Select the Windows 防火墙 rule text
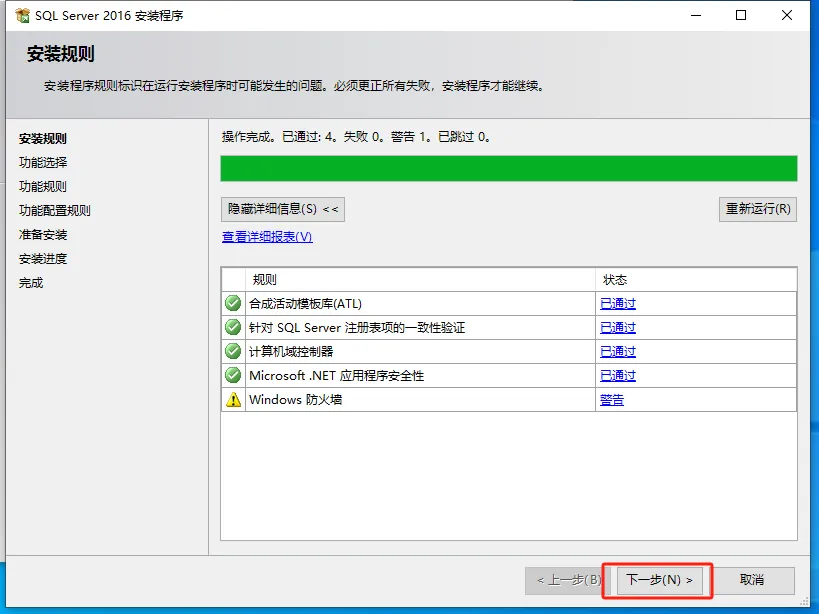 pos(296,399)
